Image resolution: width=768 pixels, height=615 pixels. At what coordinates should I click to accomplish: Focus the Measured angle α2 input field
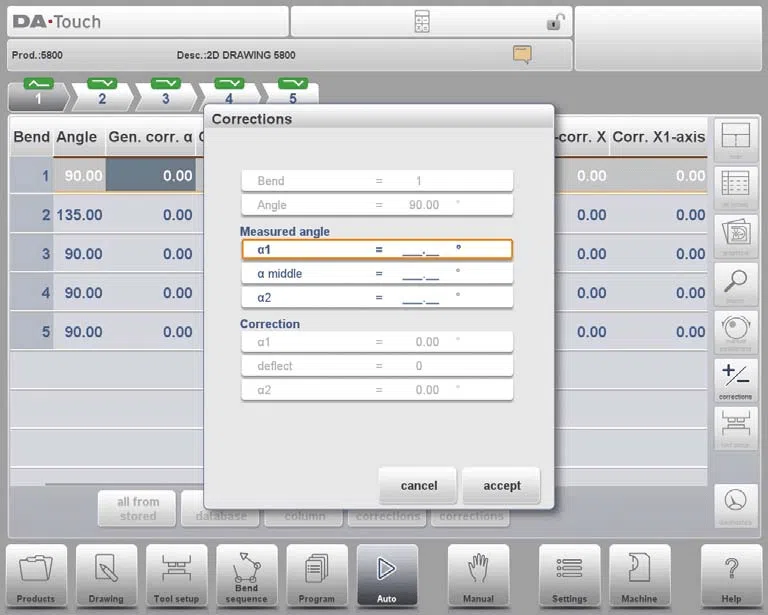(x=377, y=298)
